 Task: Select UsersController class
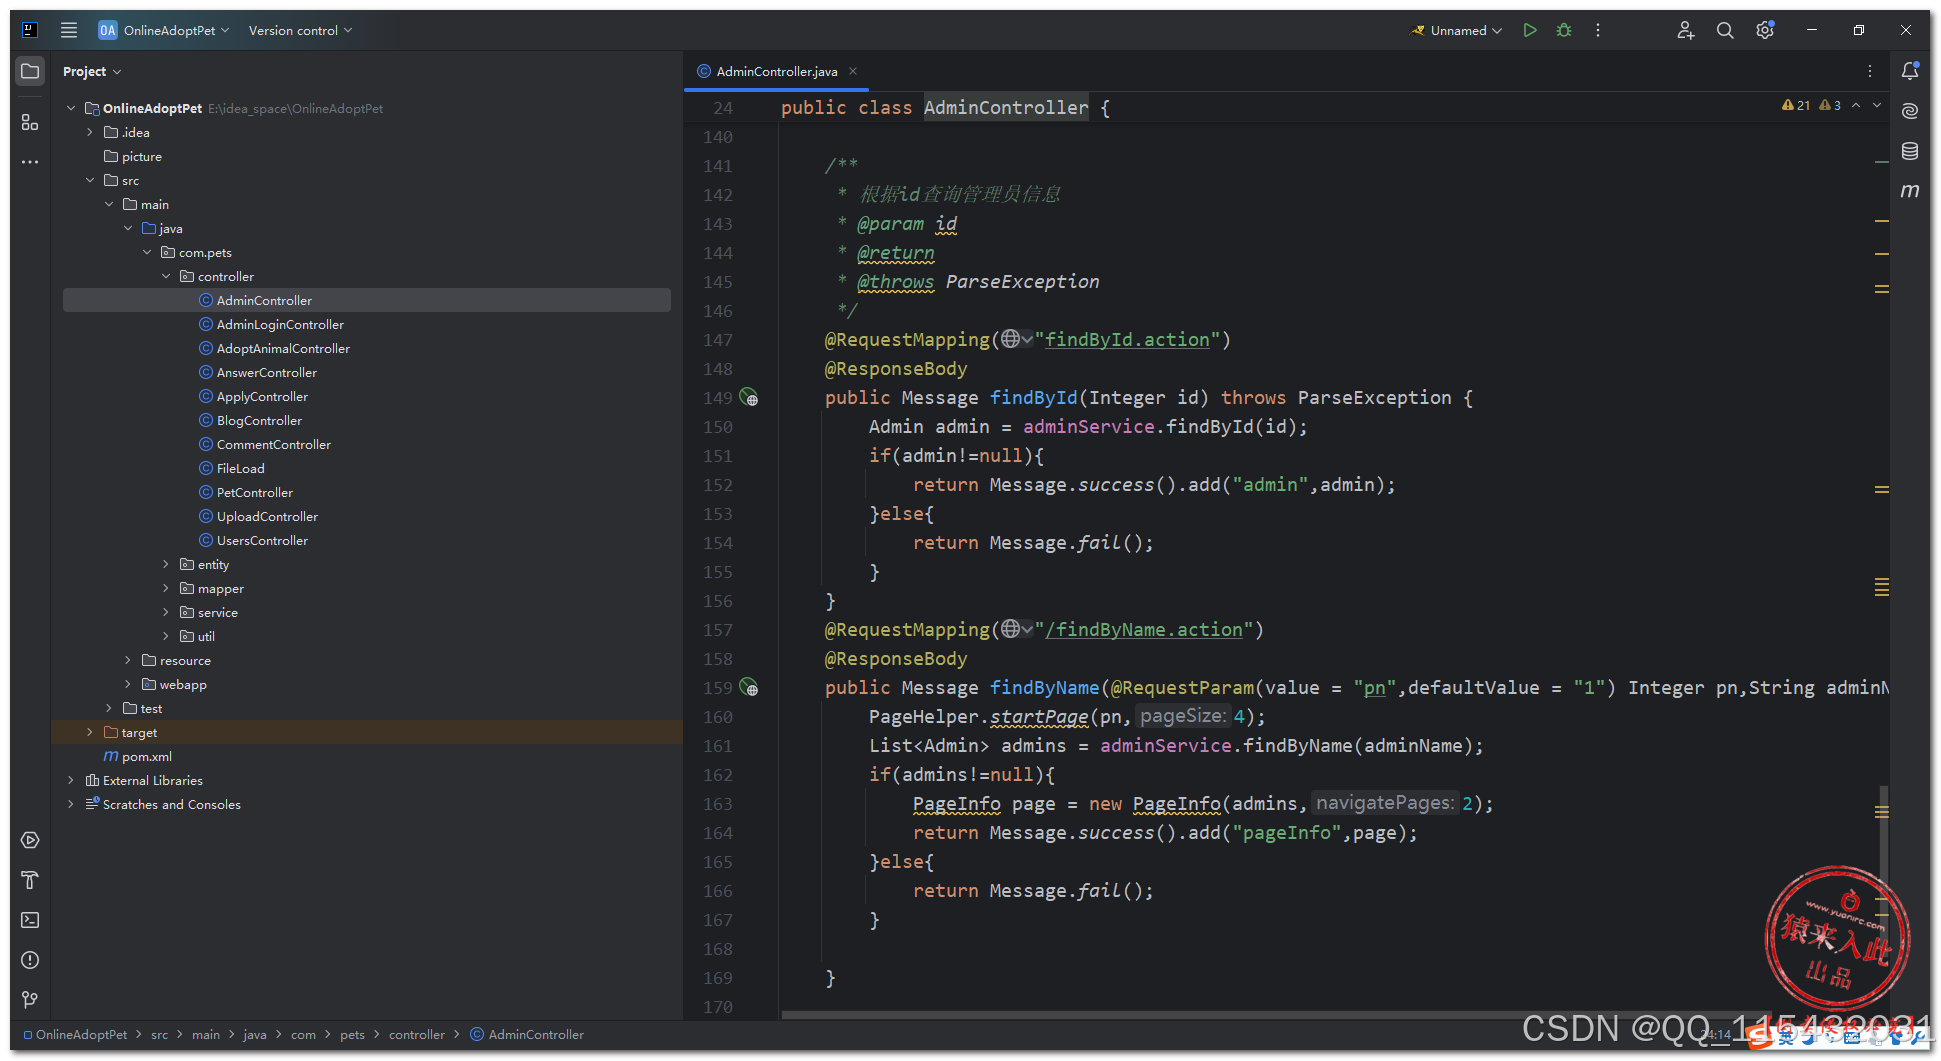[x=262, y=540]
